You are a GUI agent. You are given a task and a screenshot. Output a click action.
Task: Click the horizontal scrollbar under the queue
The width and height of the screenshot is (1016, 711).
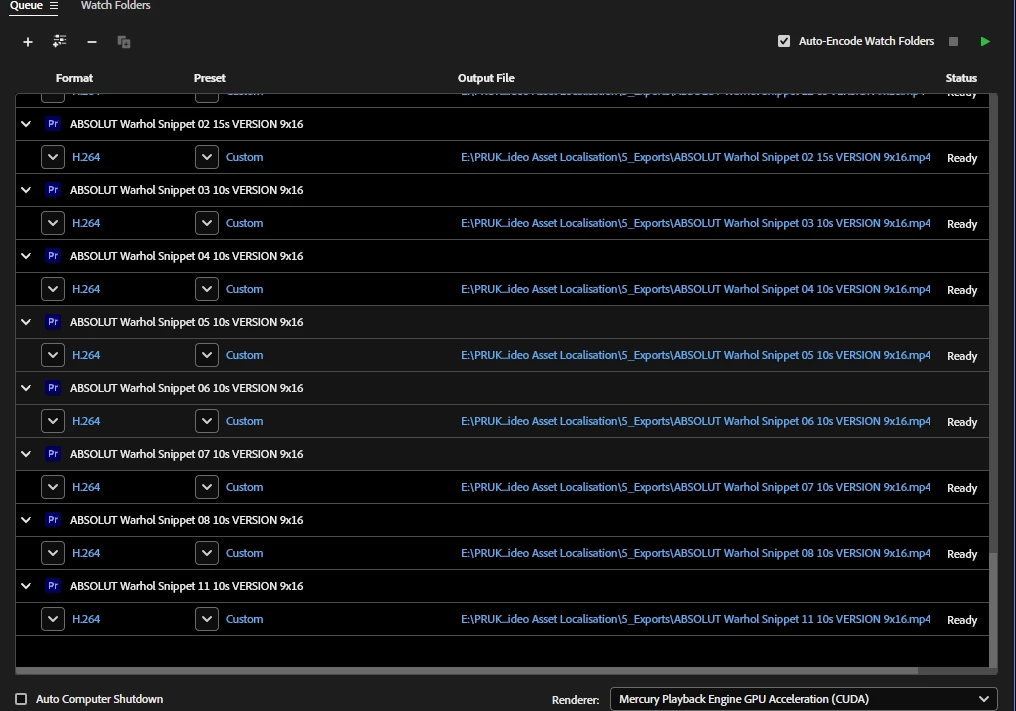point(467,671)
